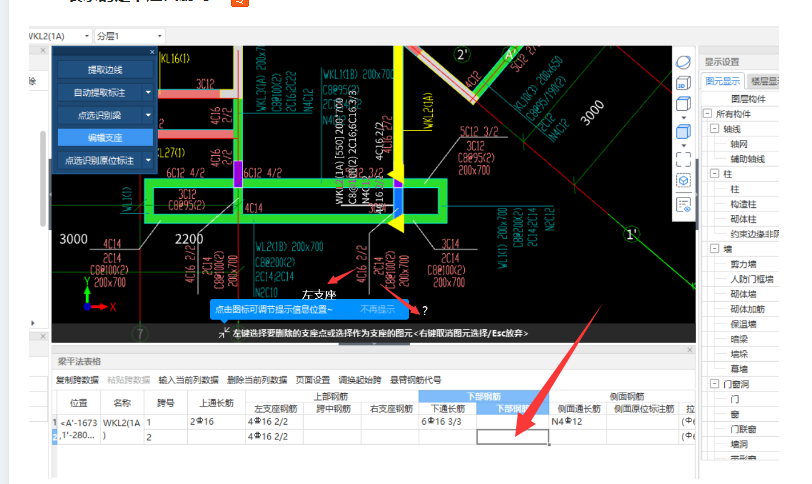This screenshot has width=812, height=484.
Task: Collapse the 所有构件 tree node
Action: pyautogui.click(x=707, y=113)
